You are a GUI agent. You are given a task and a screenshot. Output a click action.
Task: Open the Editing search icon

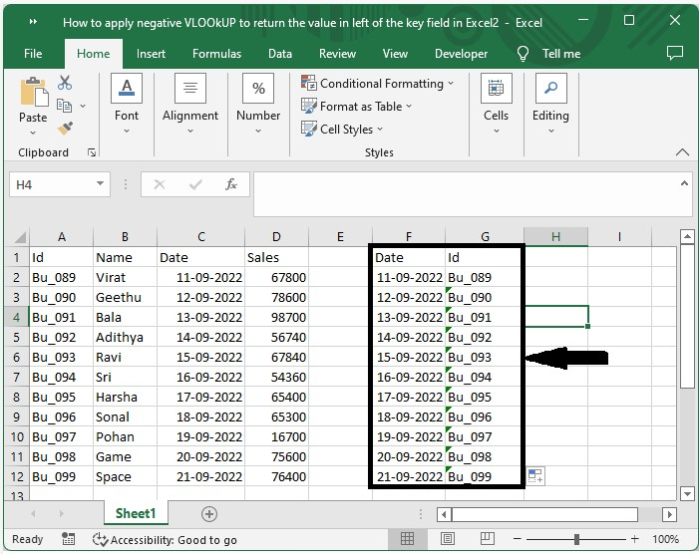[x=550, y=90]
